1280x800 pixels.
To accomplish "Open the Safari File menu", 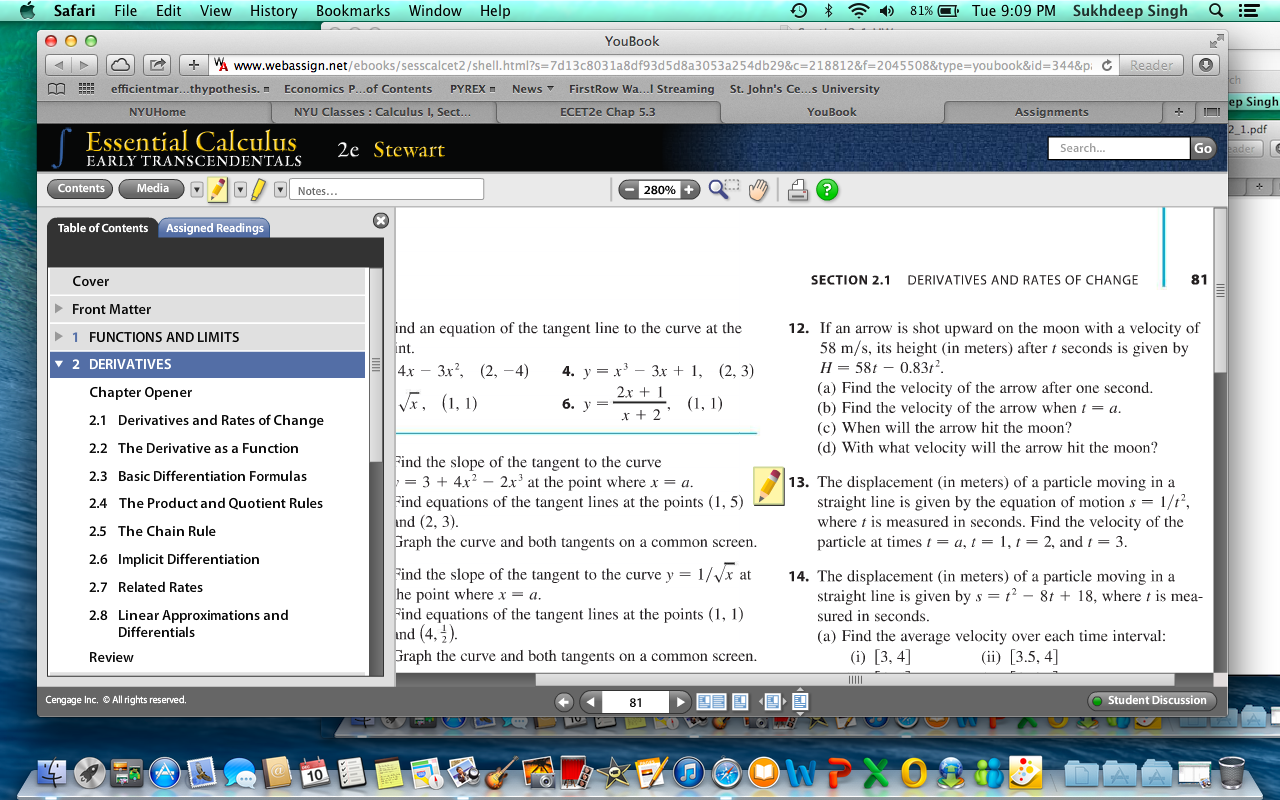I will coord(126,11).
